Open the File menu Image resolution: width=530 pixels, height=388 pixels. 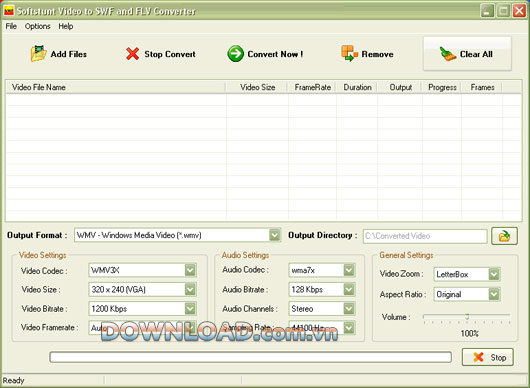coord(11,26)
